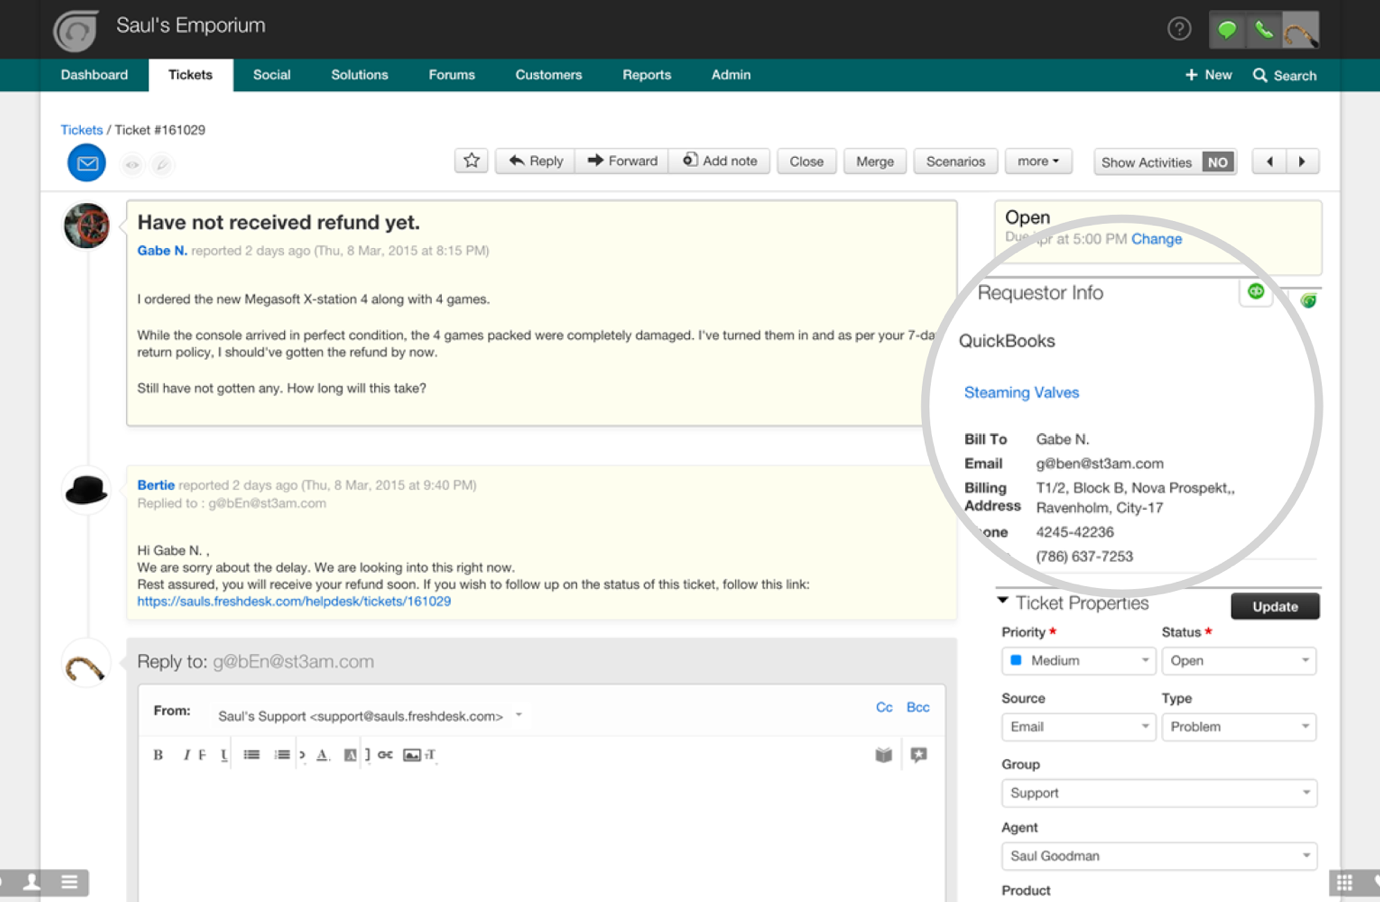
Task: Open the user profile avatar in header
Action: (x=1301, y=30)
